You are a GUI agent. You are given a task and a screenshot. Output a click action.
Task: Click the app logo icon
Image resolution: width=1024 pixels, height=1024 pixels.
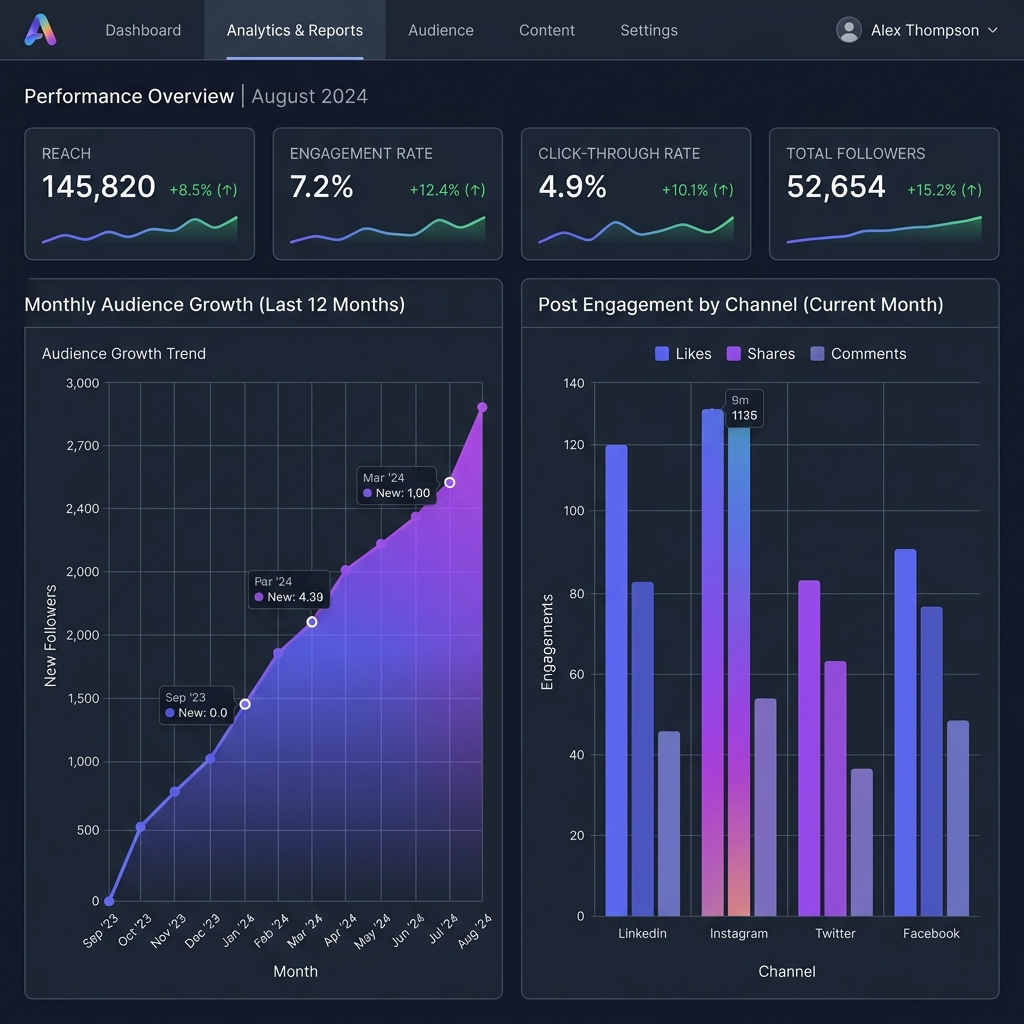pos(40,30)
